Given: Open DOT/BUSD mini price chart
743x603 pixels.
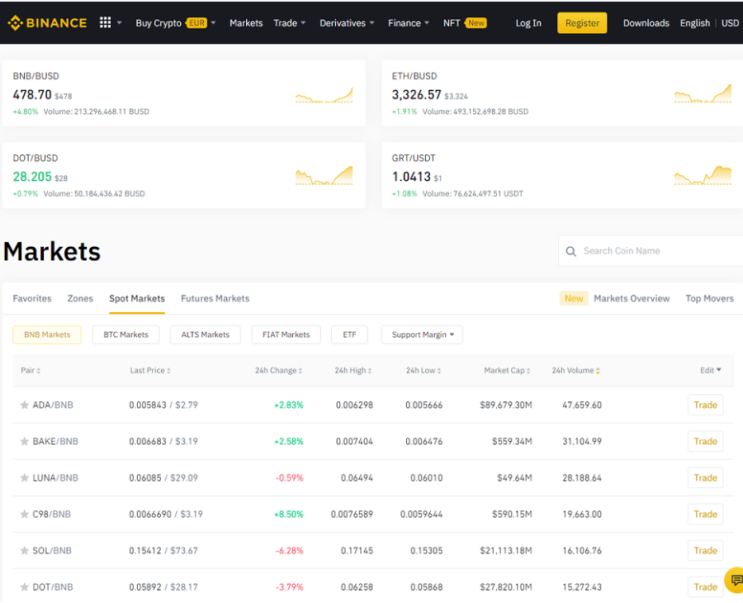Looking at the screenshot, I should (x=324, y=176).
